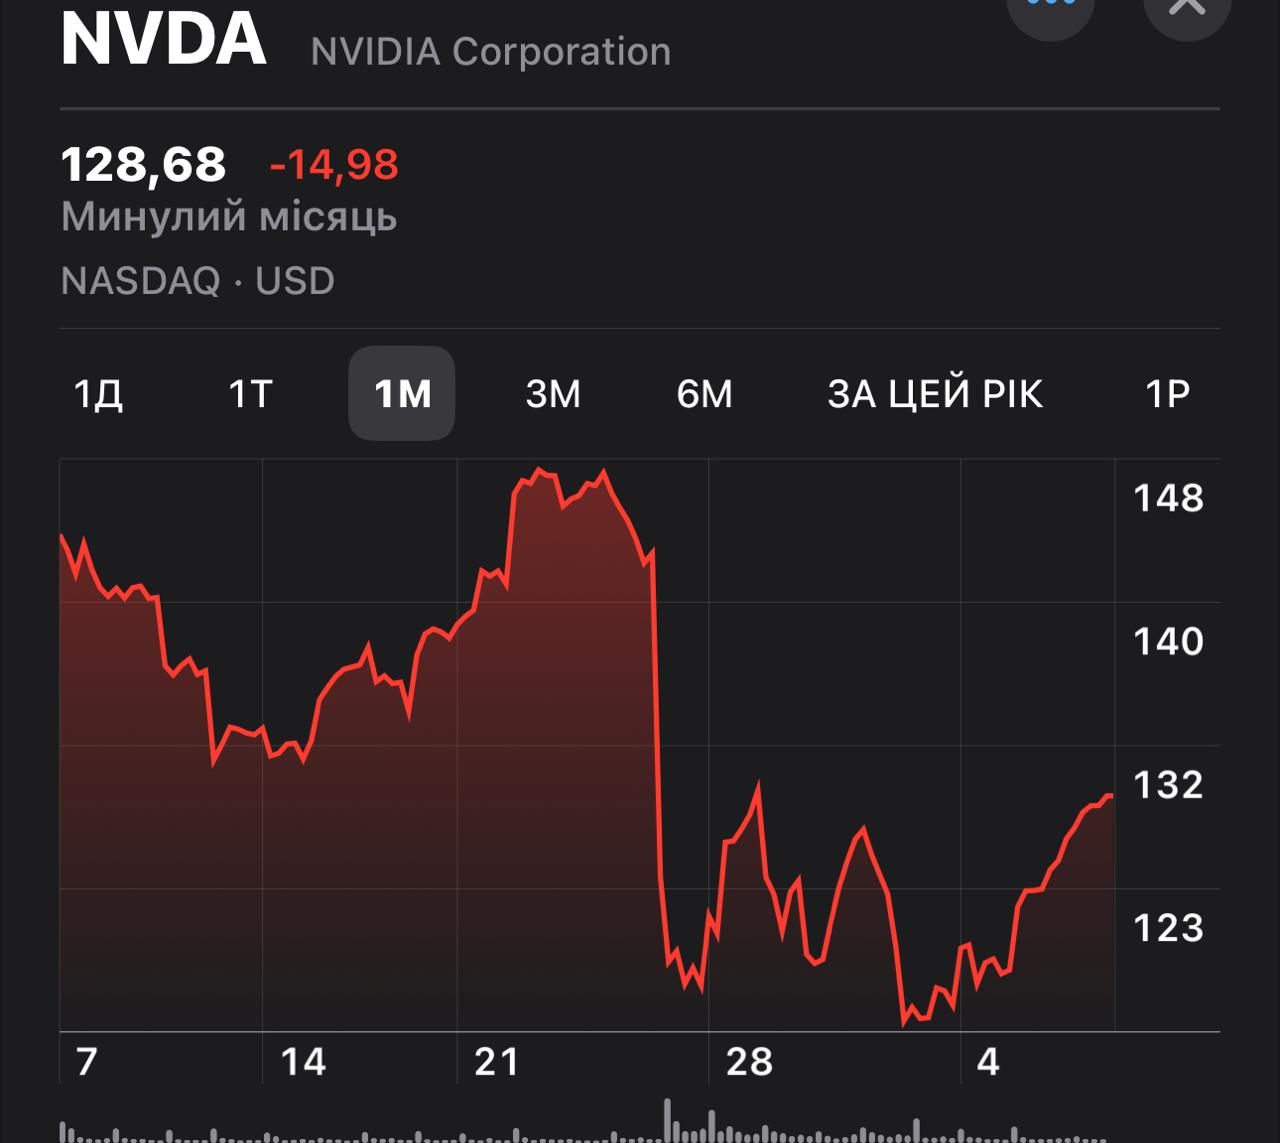This screenshot has height=1143, width=1280.
Task: Tap the end point of the price line
Action: click(1111, 796)
